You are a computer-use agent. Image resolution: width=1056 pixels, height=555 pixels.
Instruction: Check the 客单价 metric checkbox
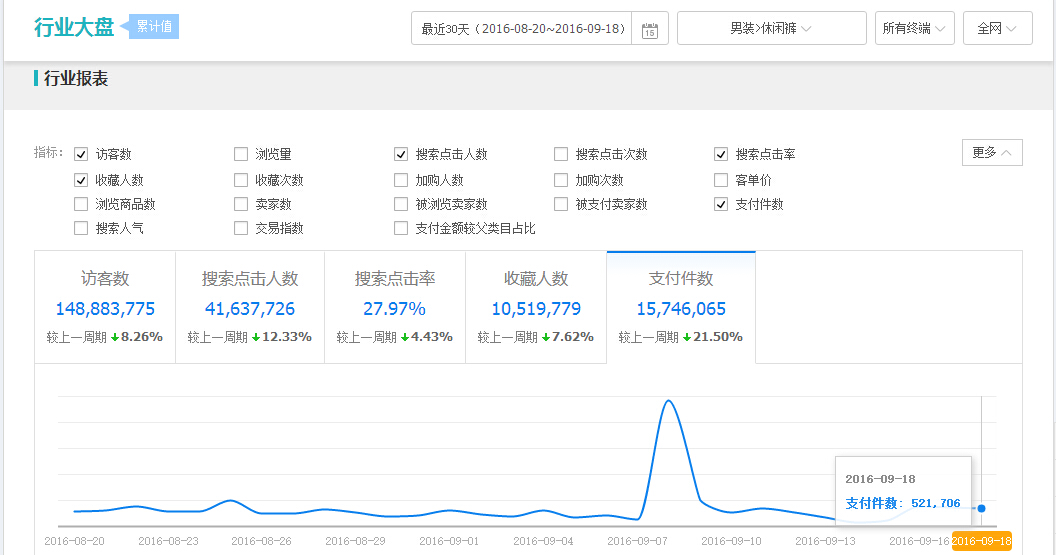(x=721, y=180)
